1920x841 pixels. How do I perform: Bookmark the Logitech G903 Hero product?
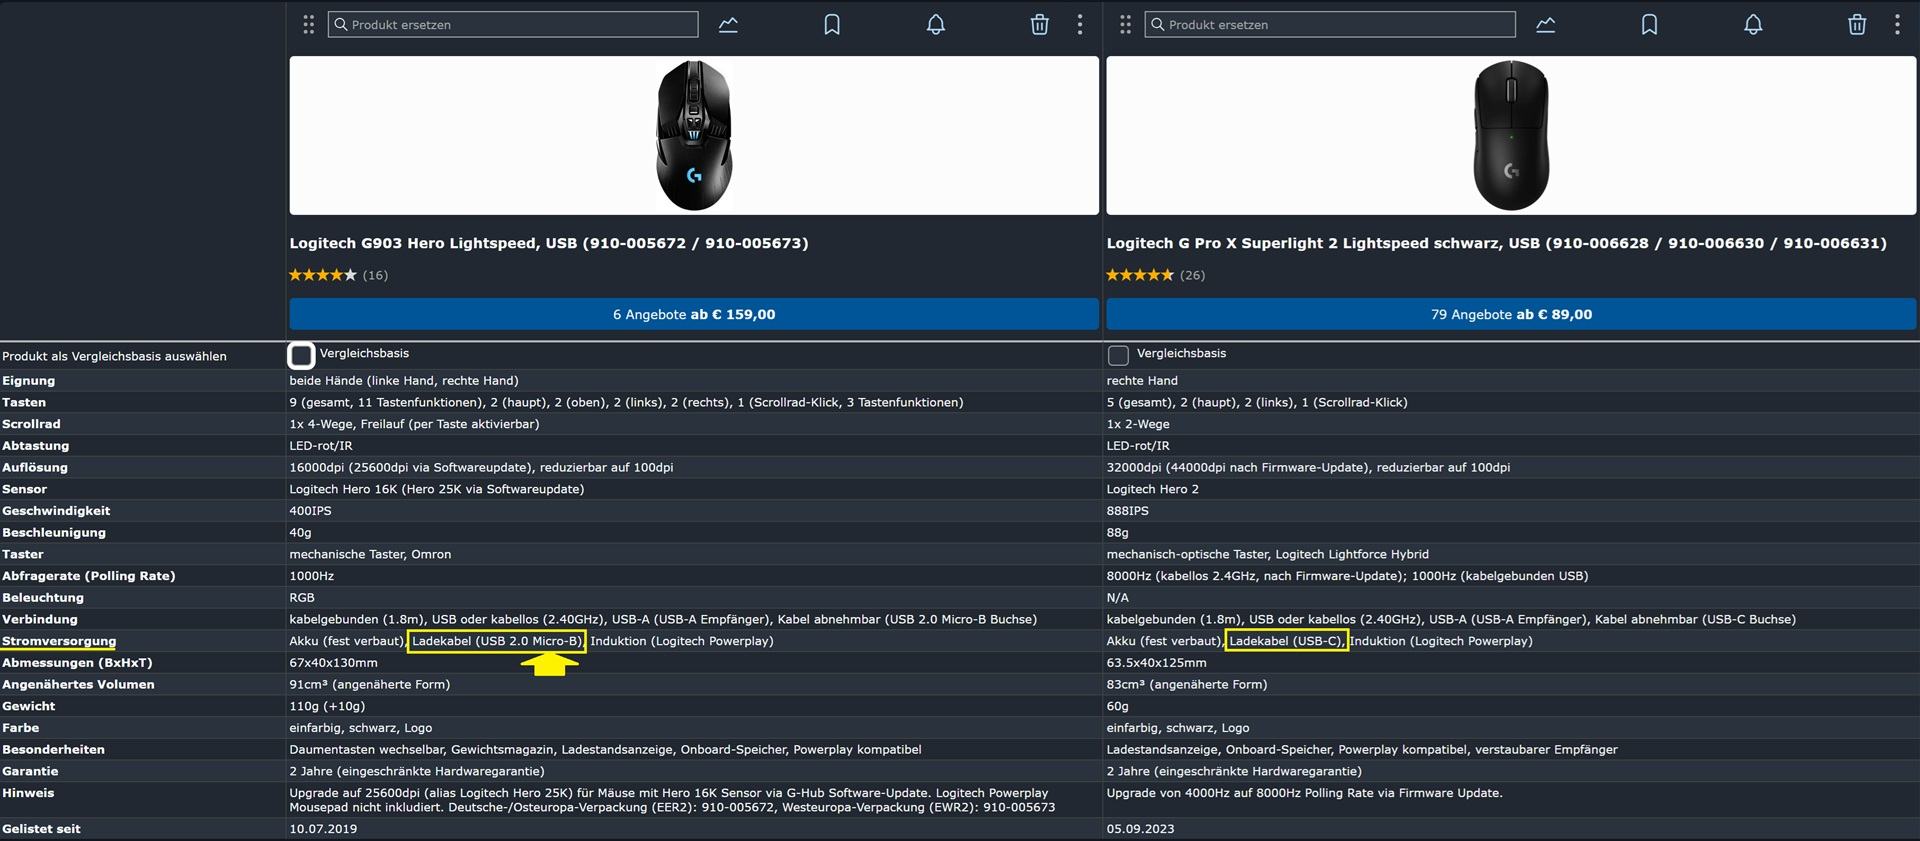[x=832, y=25]
